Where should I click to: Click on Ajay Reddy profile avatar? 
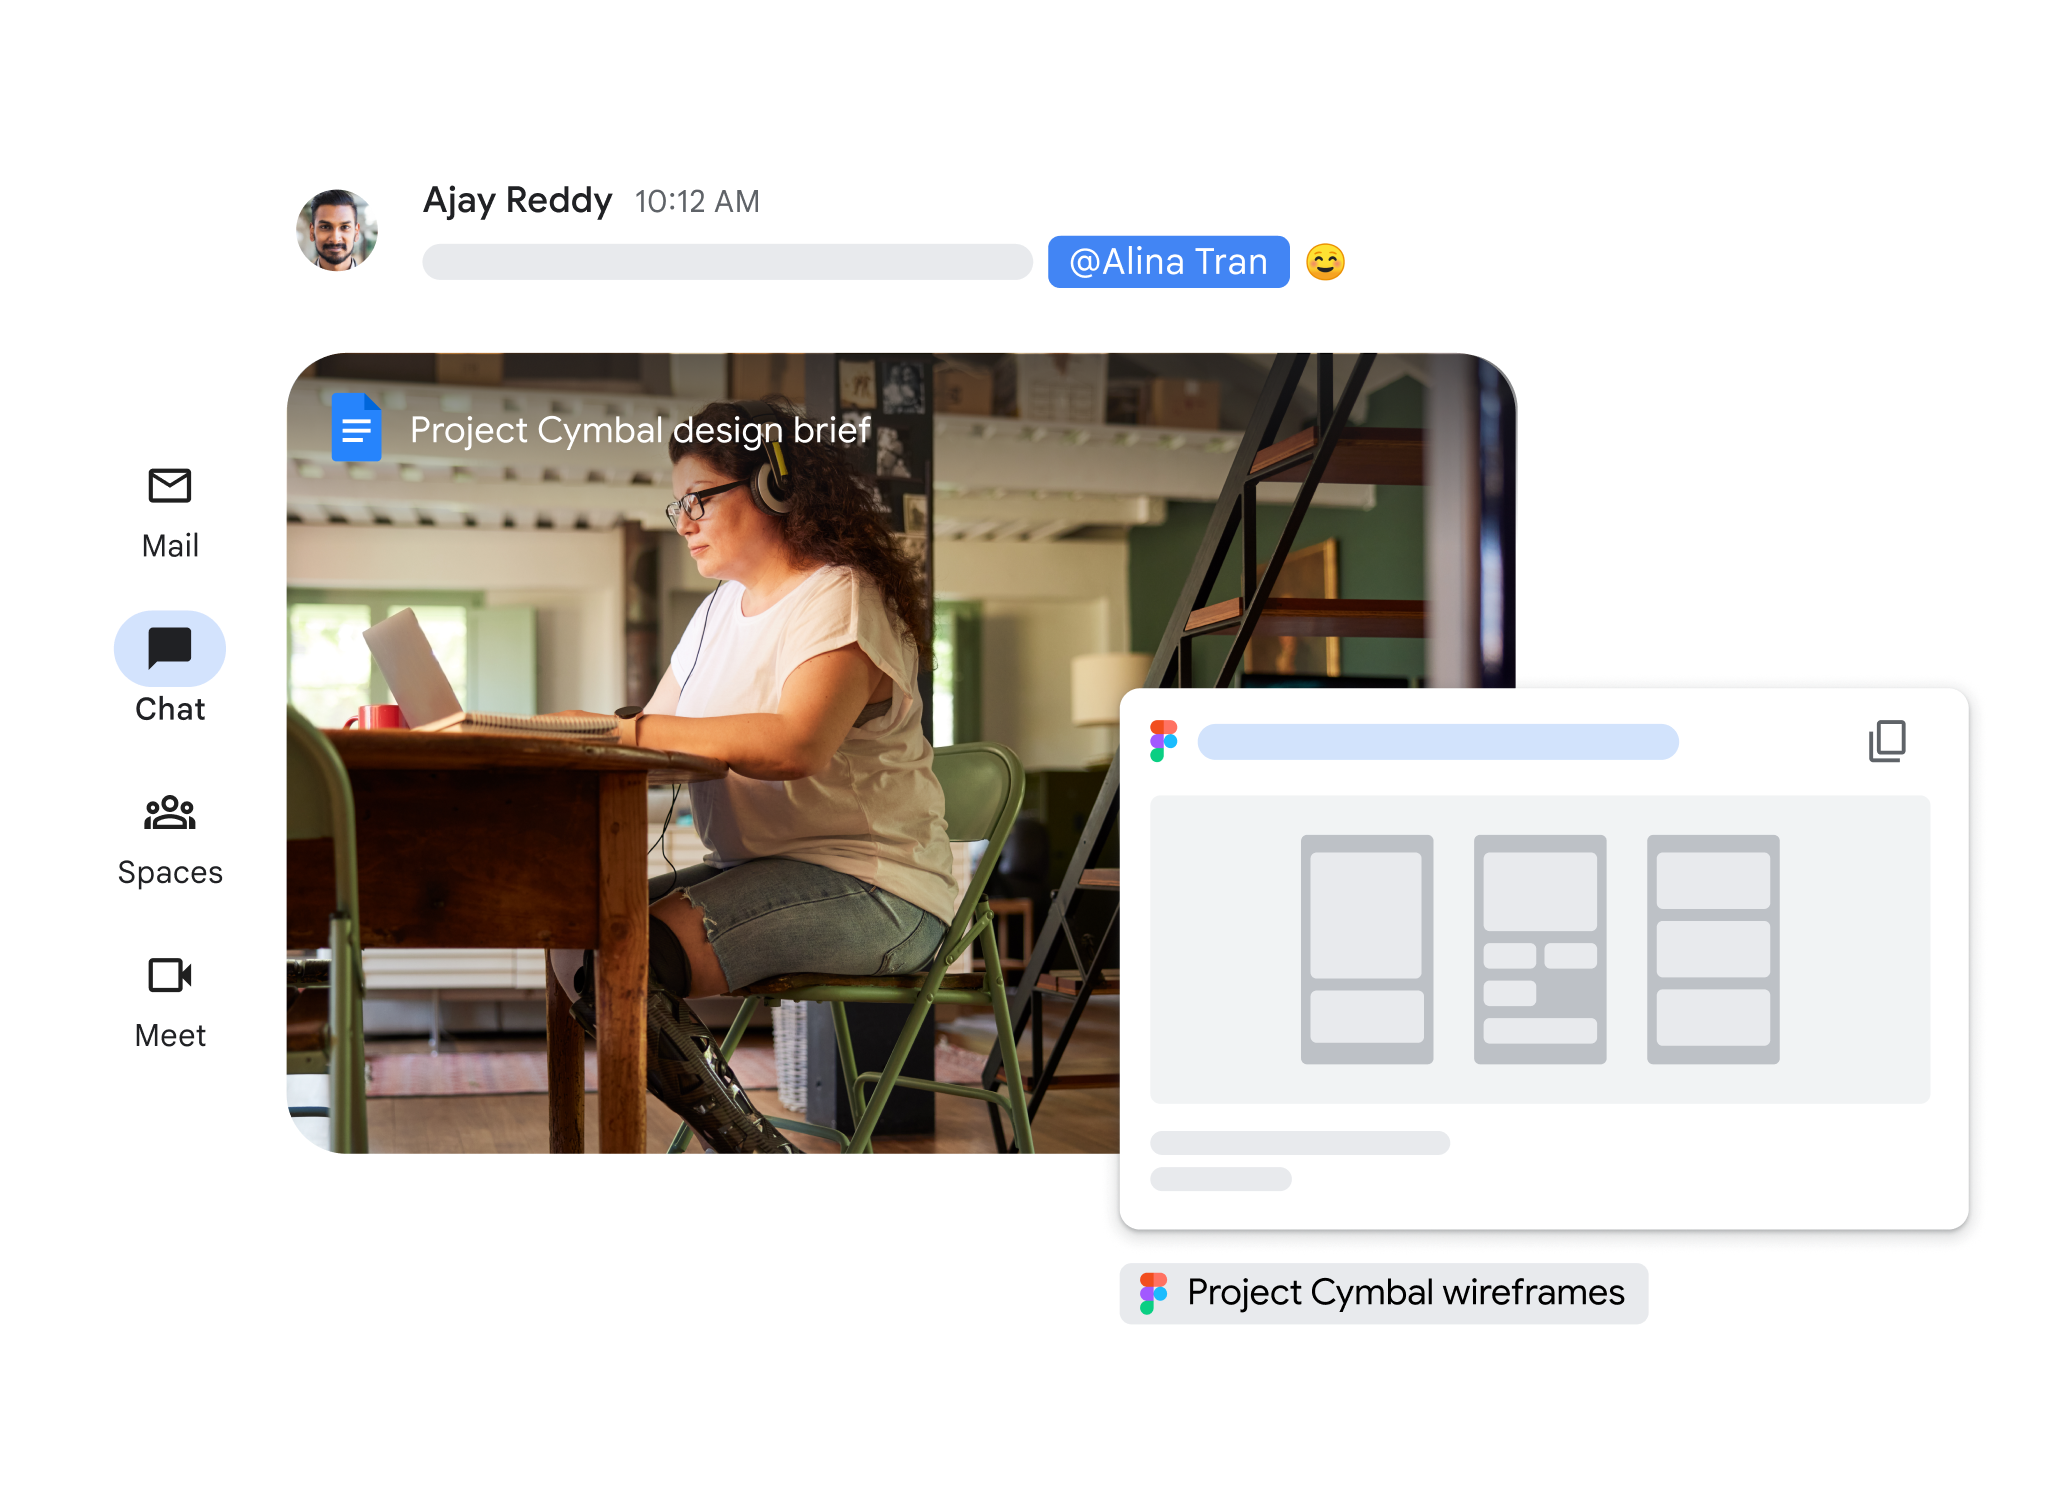tap(339, 234)
